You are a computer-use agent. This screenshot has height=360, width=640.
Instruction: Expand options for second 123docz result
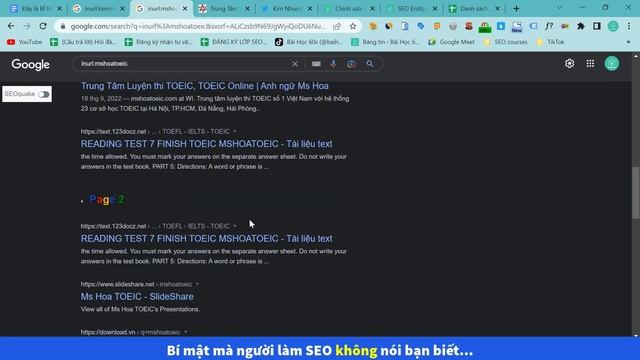[x=235, y=226]
